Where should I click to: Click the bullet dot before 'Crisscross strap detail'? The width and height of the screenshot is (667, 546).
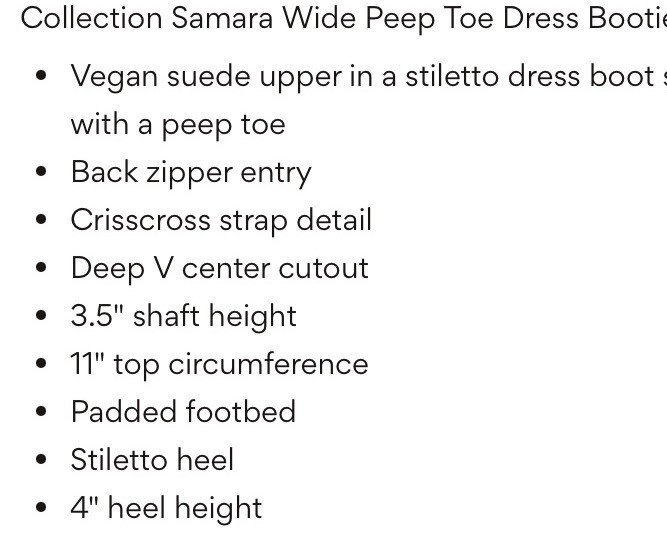pyautogui.click(x=41, y=220)
